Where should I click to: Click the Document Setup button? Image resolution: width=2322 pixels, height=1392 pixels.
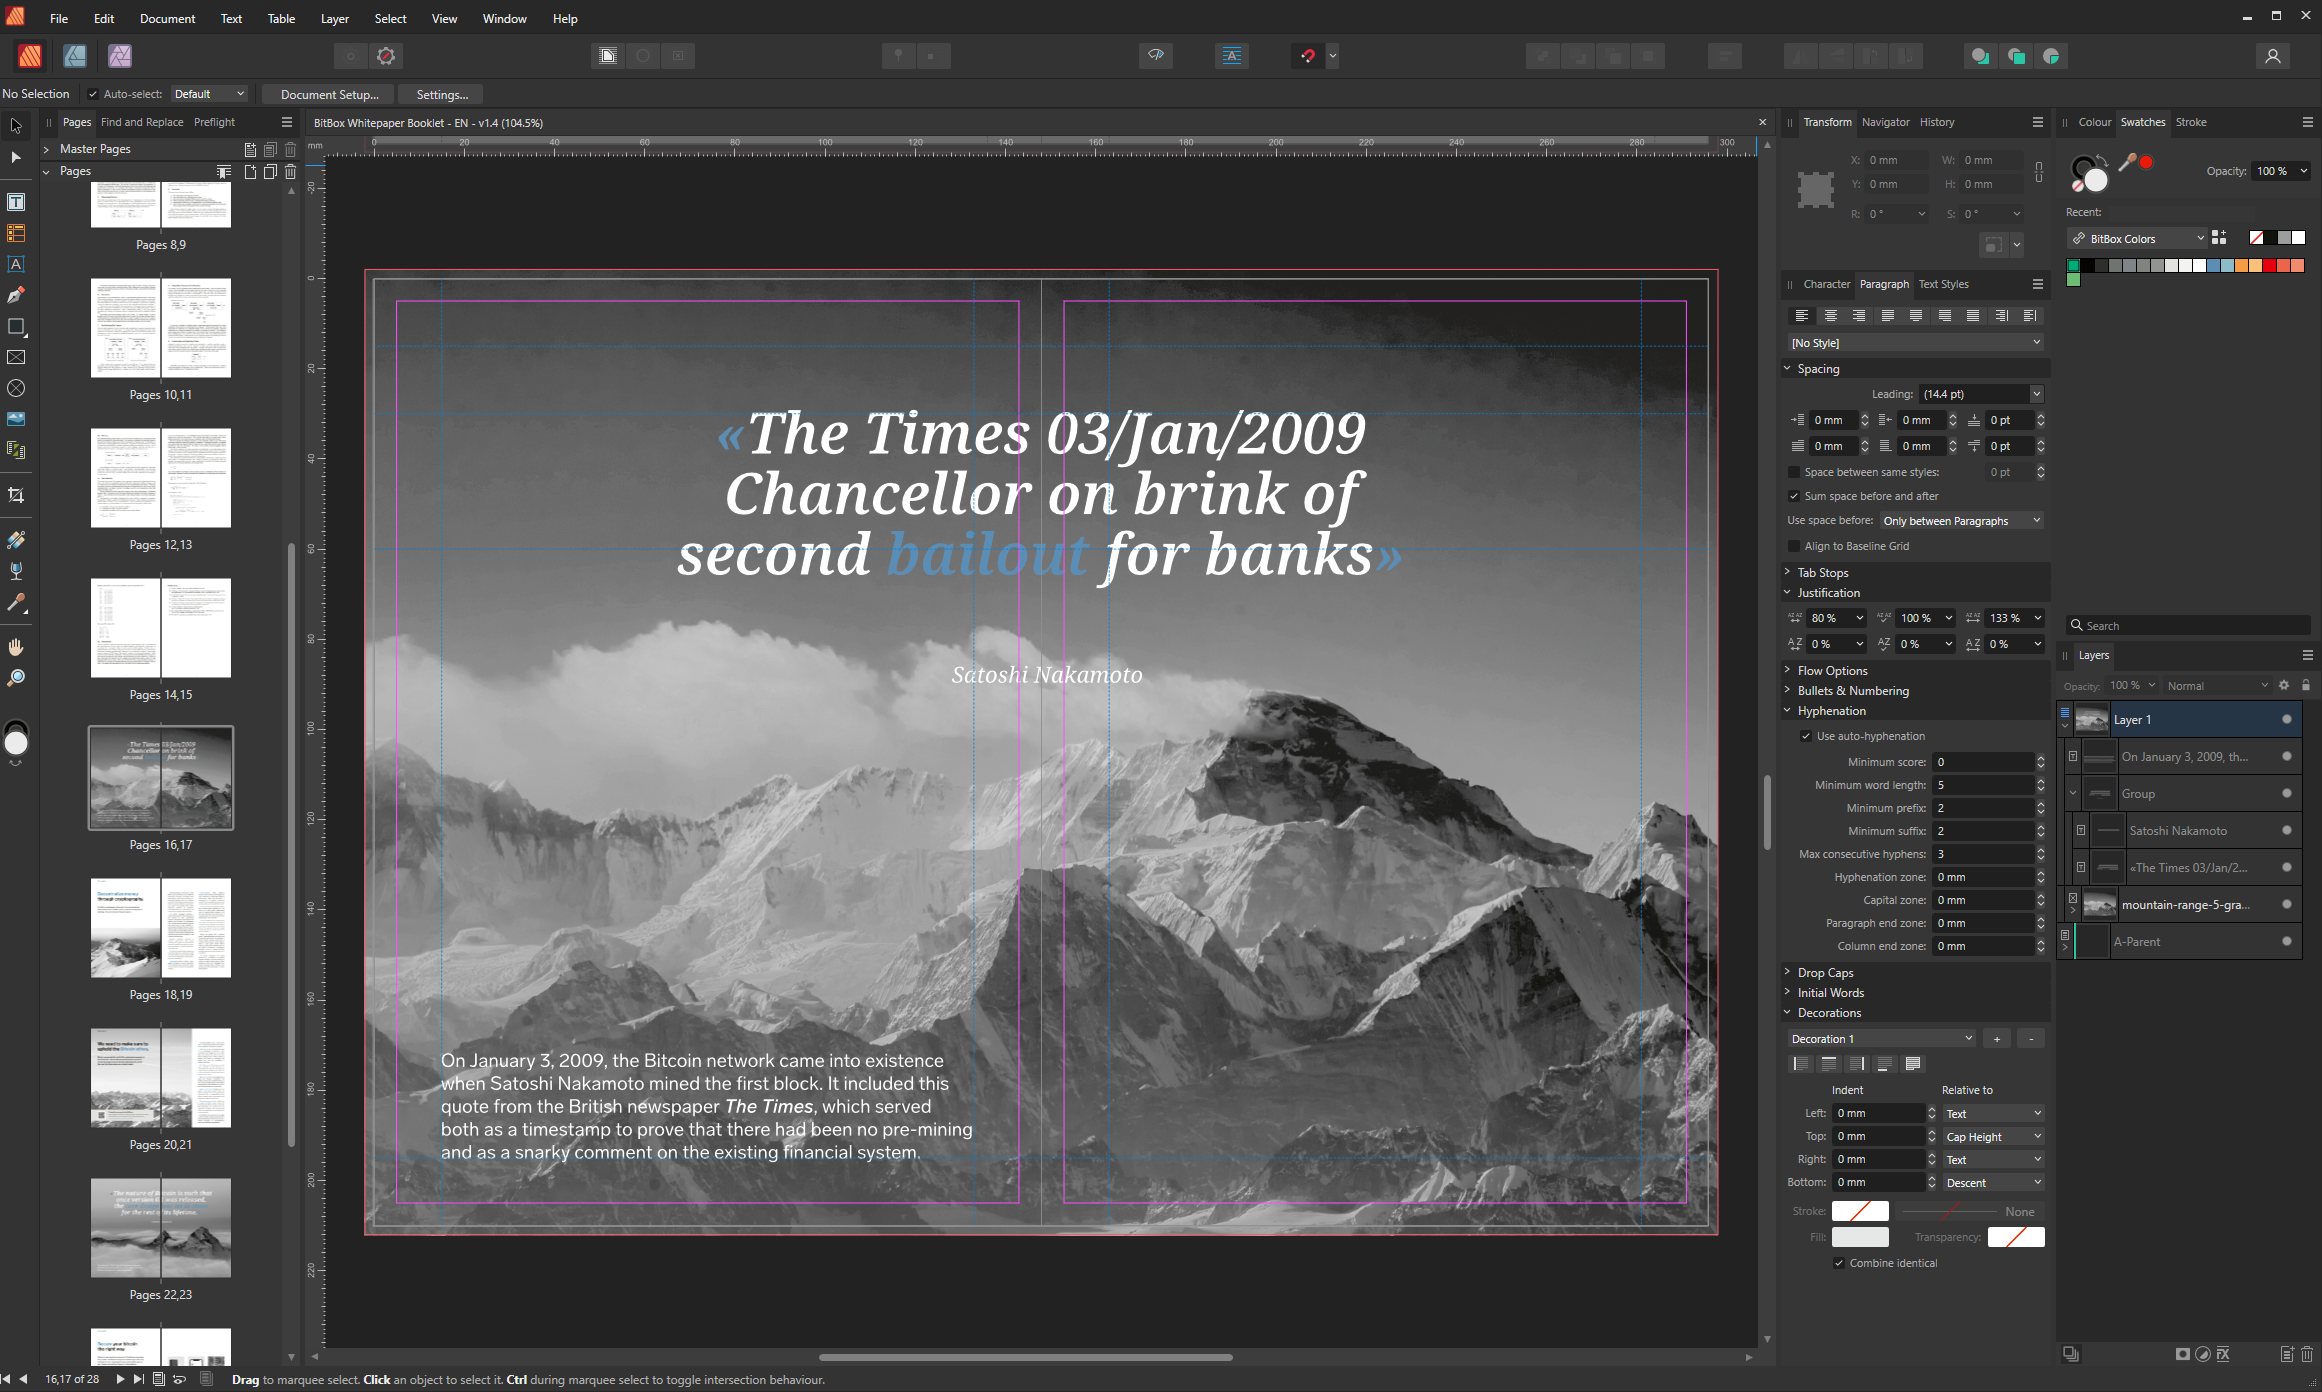point(329,94)
